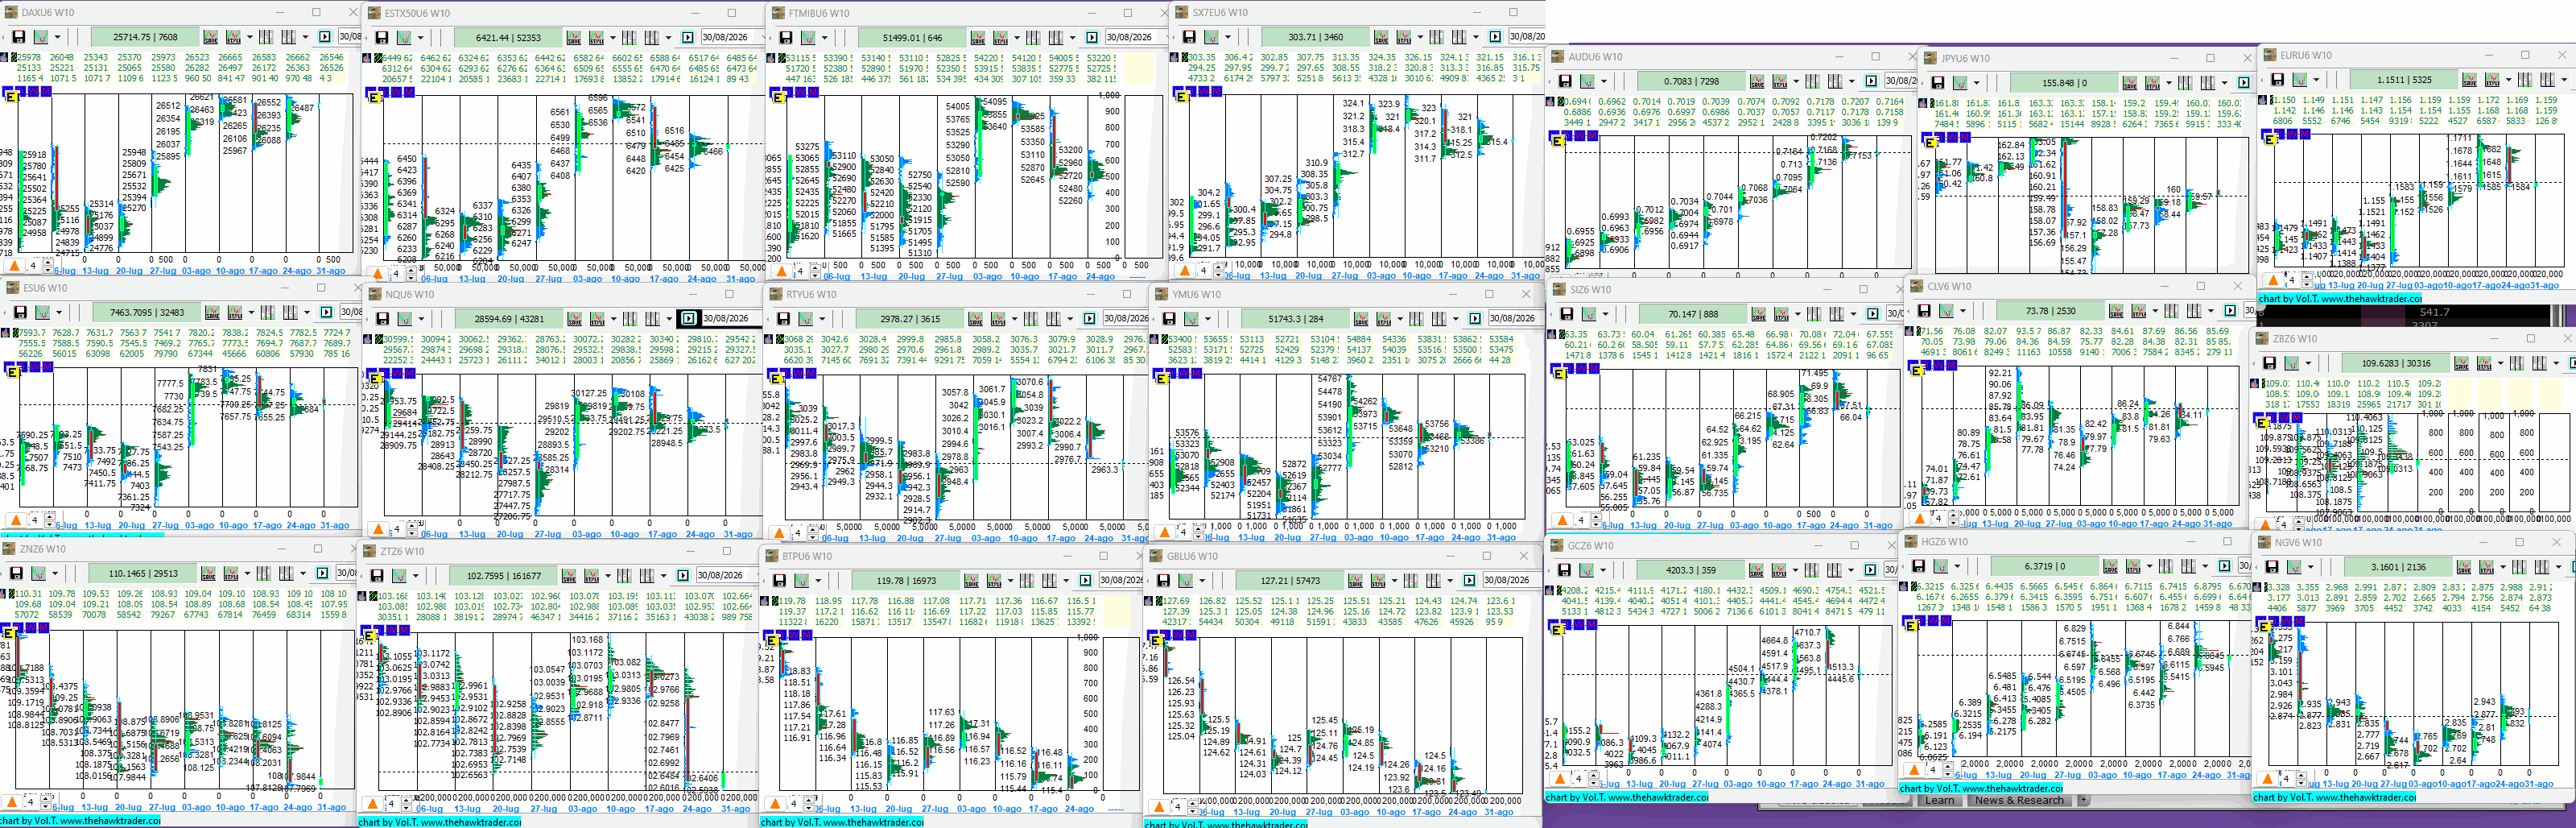Click first column layout icon in RTYU6 toolbar
This screenshot has height=828, width=2576.
coord(1031,319)
